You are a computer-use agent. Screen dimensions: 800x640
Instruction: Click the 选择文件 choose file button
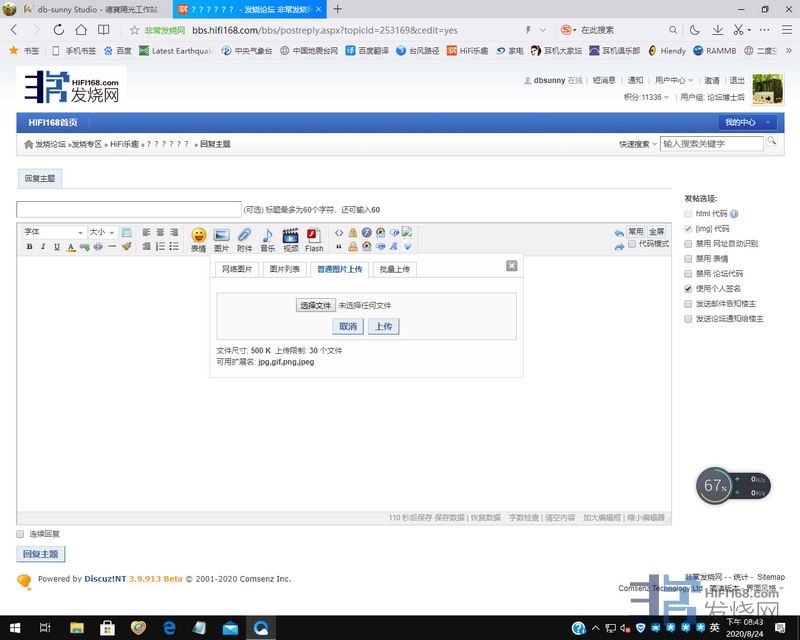[x=314, y=305]
